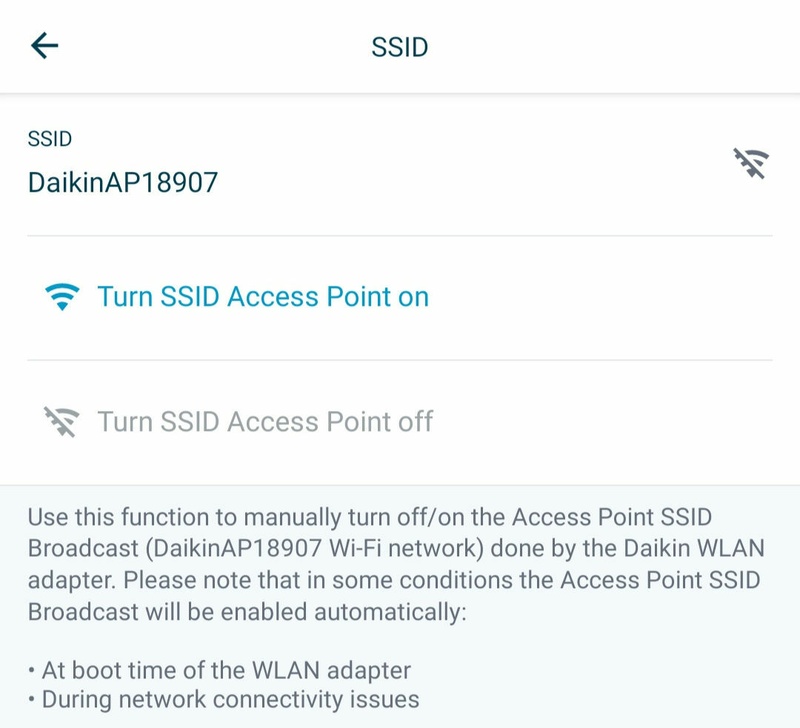
Task: Click the crossed-out Wi-Fi icon beside DaikinAP18907
Action: [x=750, y=163]
